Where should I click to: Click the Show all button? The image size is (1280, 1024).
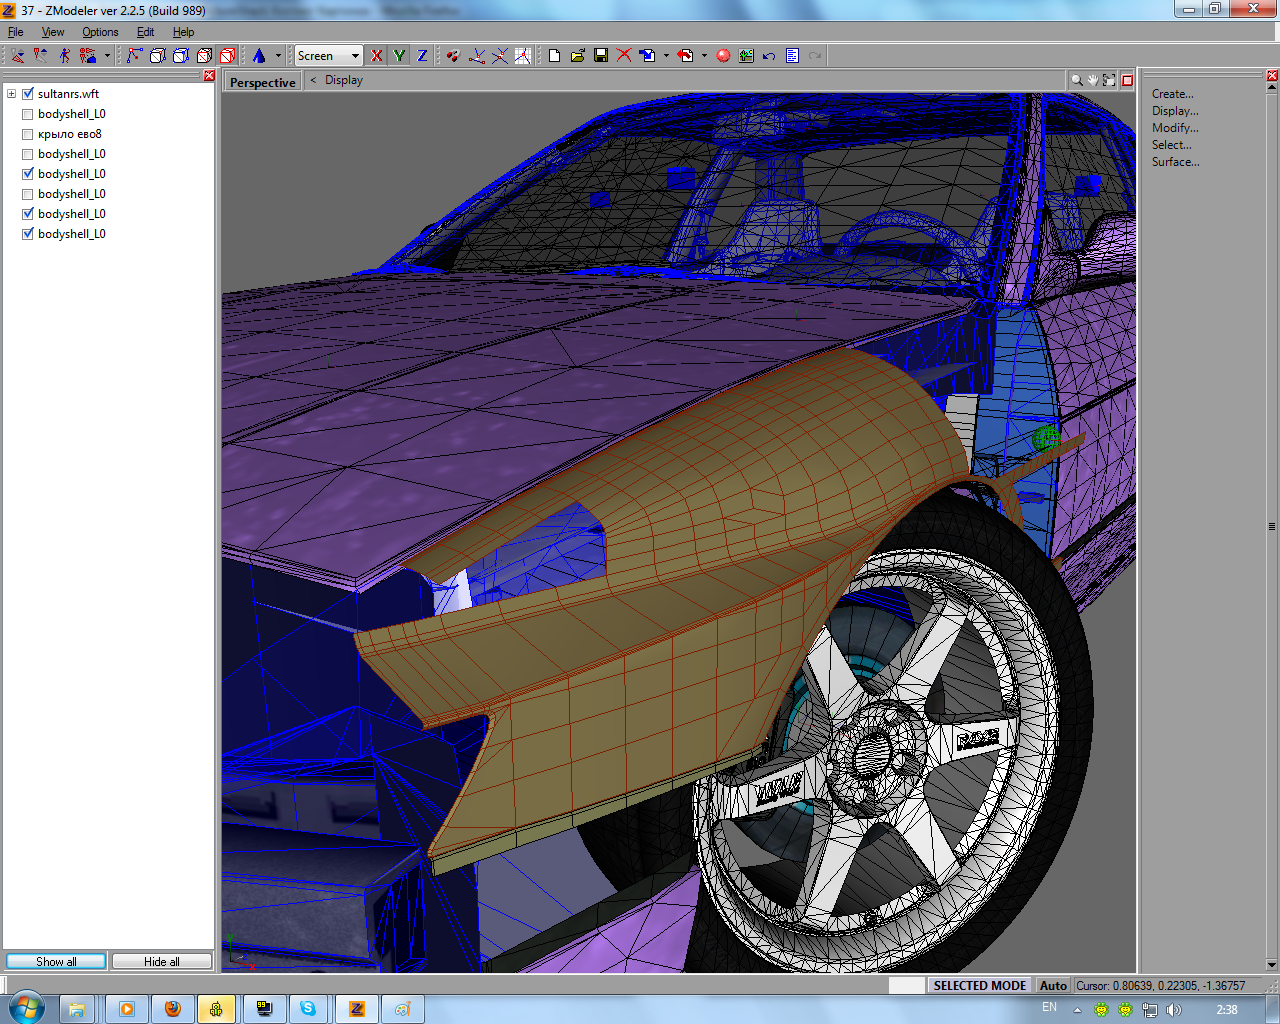[56, 961]
